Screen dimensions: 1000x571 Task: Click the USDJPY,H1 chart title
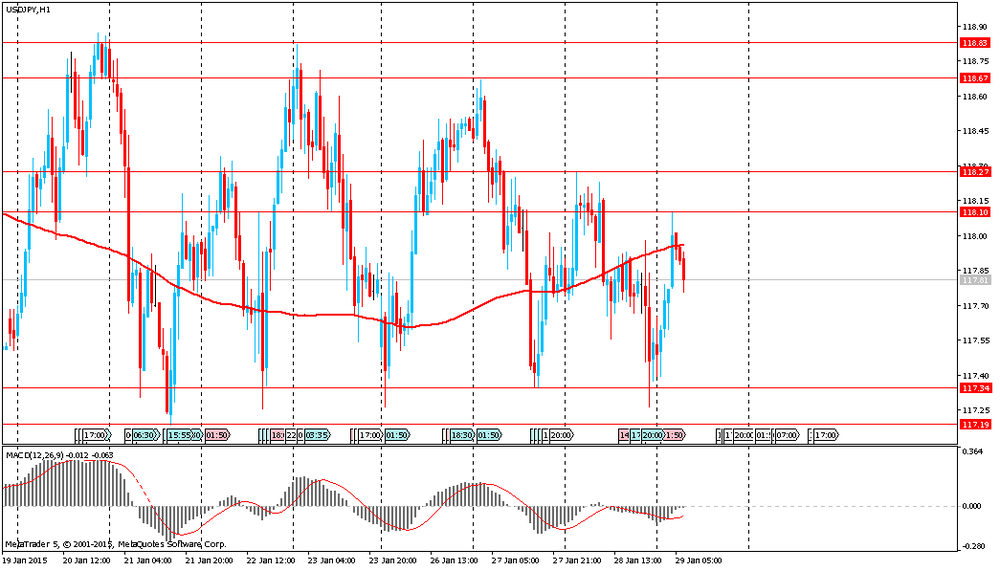(27, 9)
